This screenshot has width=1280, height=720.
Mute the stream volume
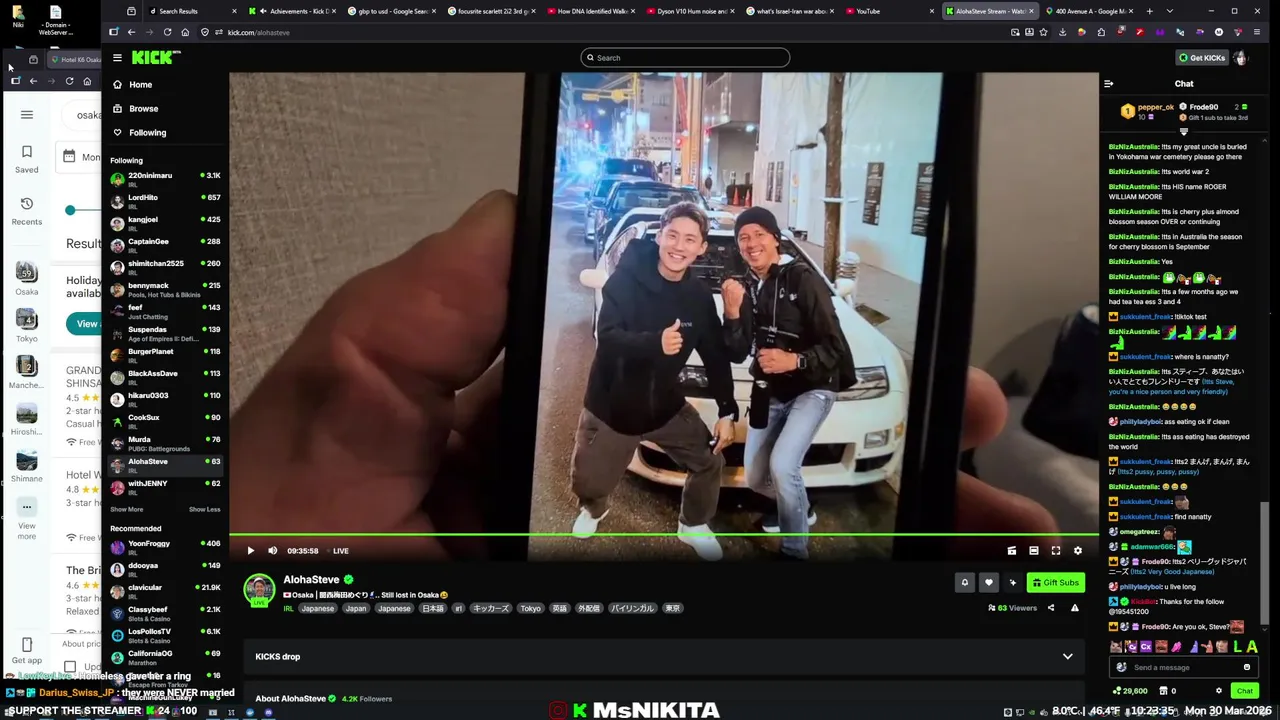[272, 551]
